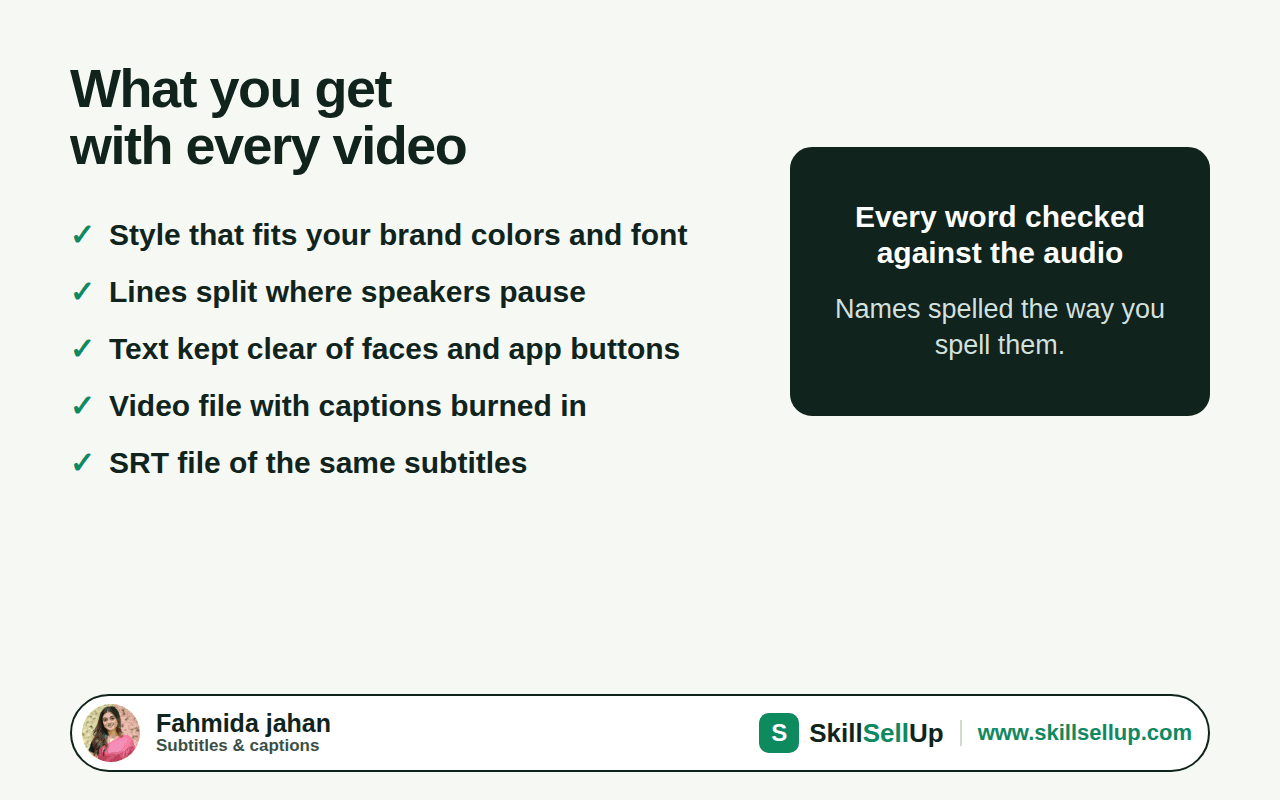Click the SkillSellUp green S logo icon
The width and height of the screenshot is (1280, 800).
click(x=779, y=733)
